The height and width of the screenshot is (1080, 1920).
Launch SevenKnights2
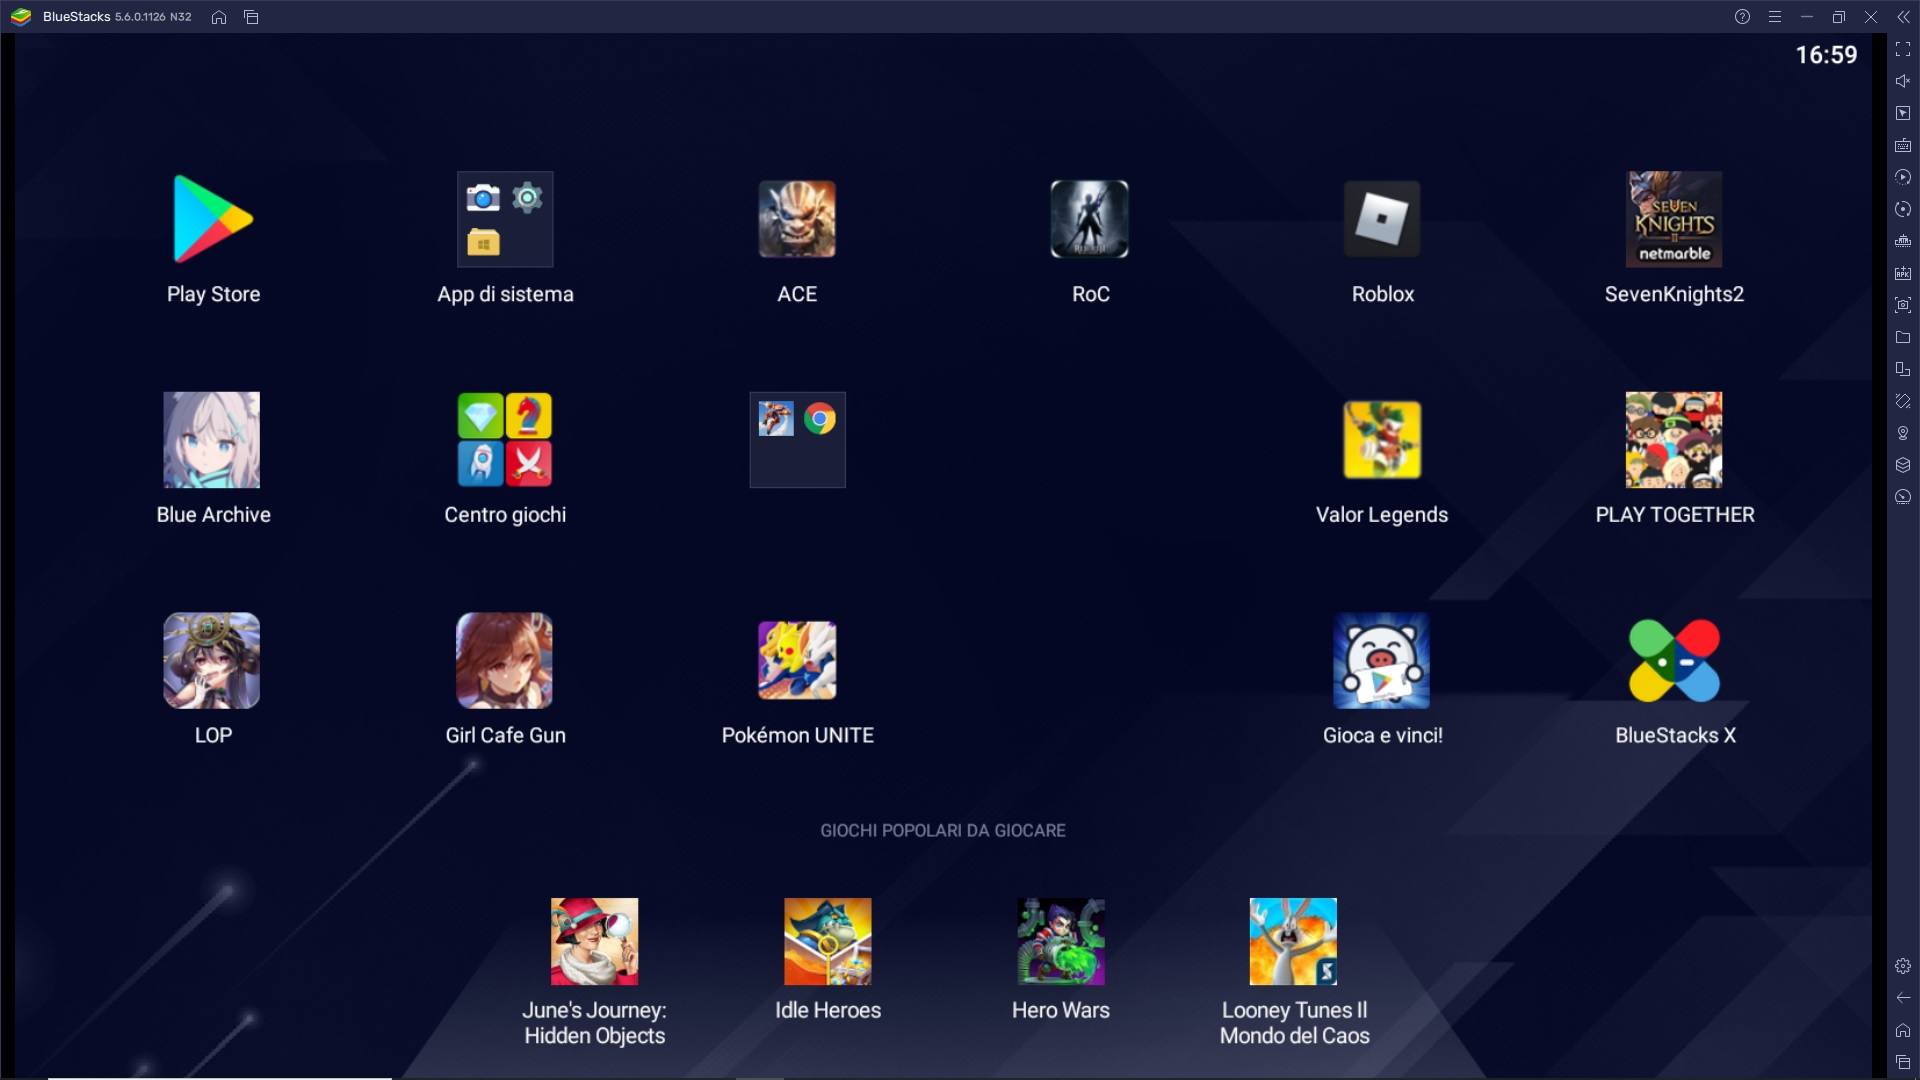click(1674, 219)
